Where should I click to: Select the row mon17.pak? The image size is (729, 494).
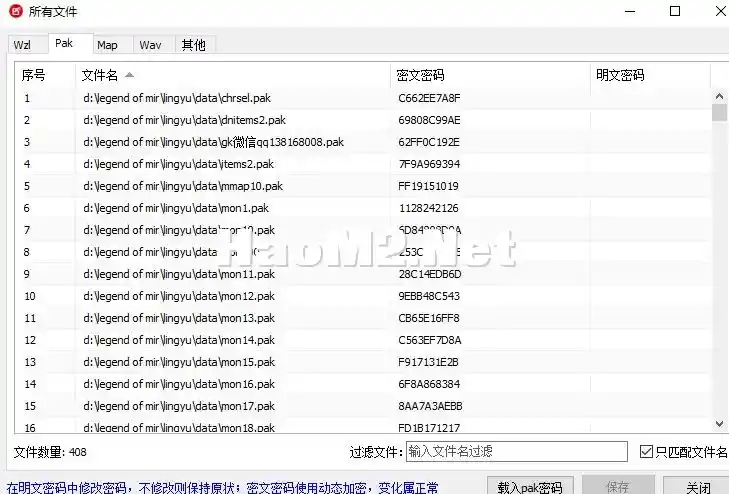pyautogui.click(x=363, y=406)
